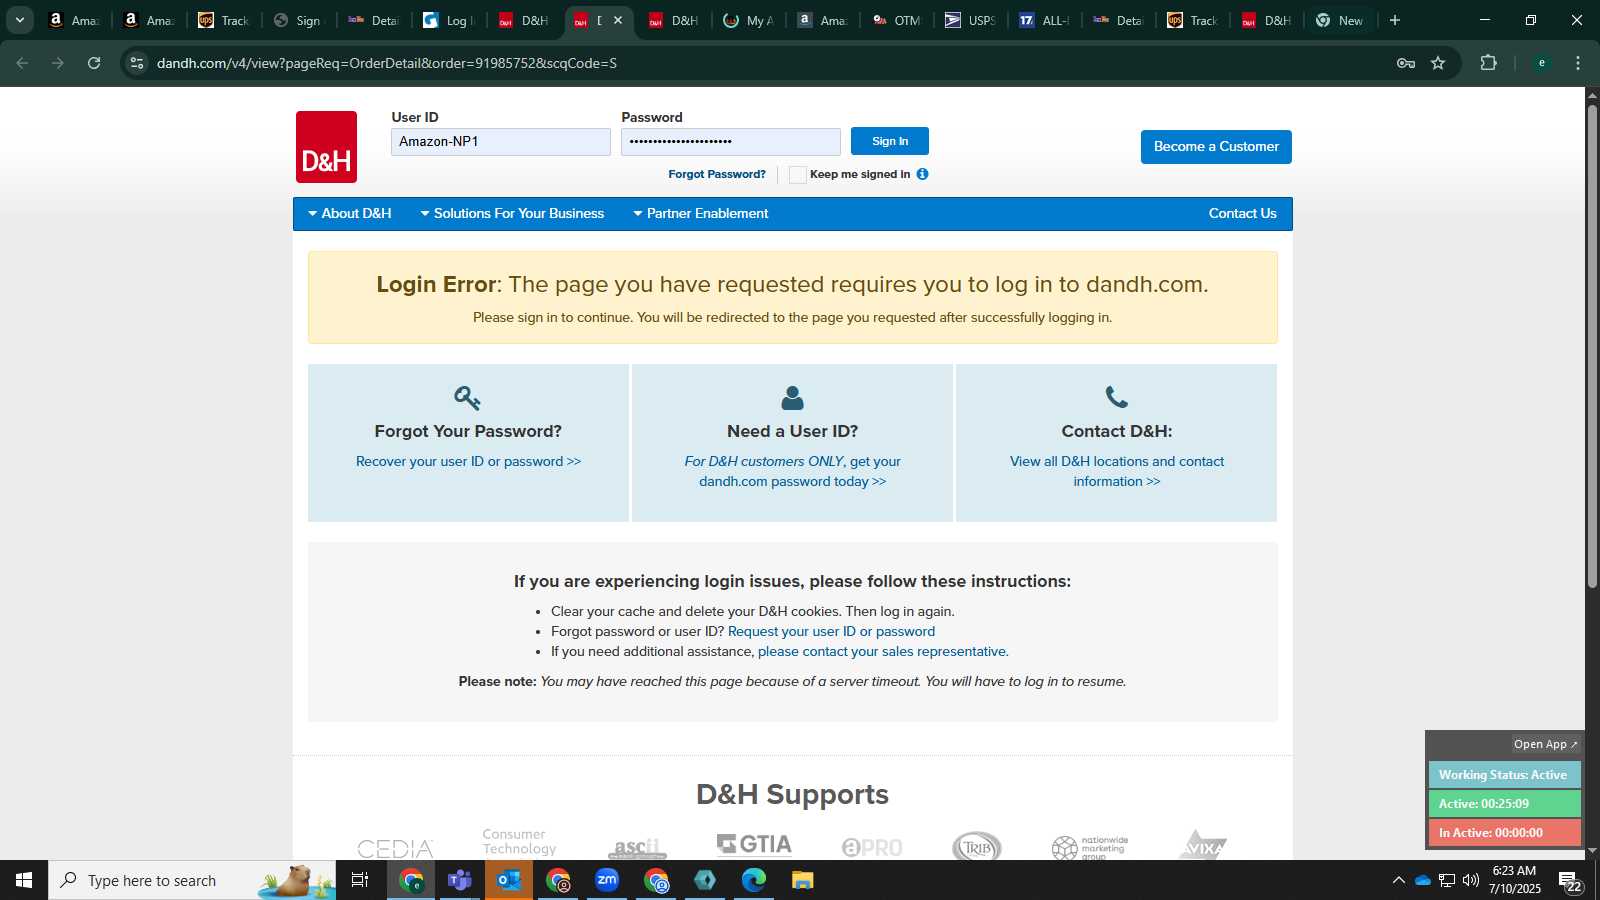
Task: Open Request your user ID or password link
Action: pos(831,632)
